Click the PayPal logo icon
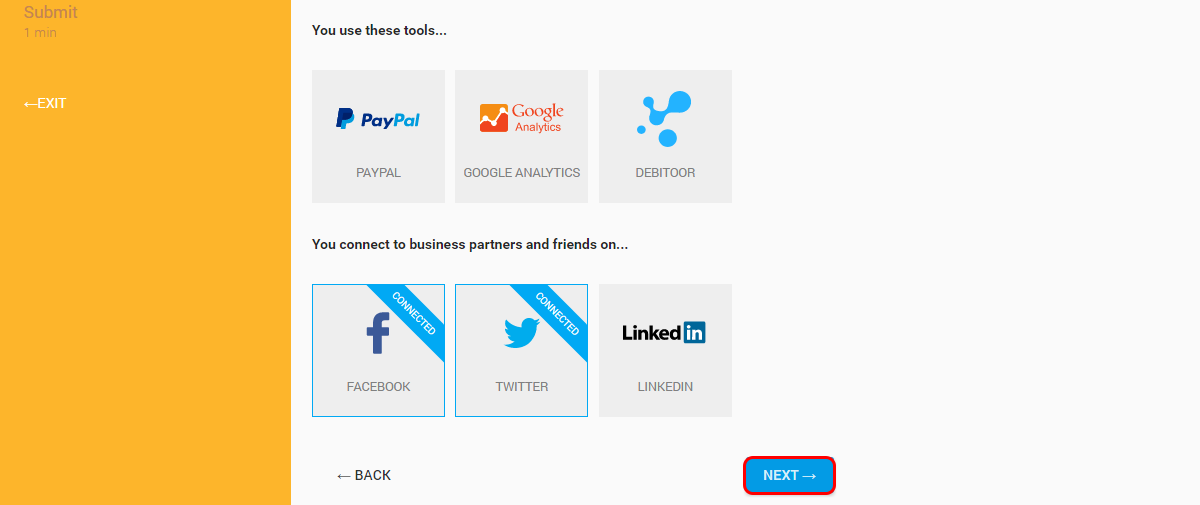Image resolution: width=1200 pixels, height=505 pixels. tap(378, 120)
